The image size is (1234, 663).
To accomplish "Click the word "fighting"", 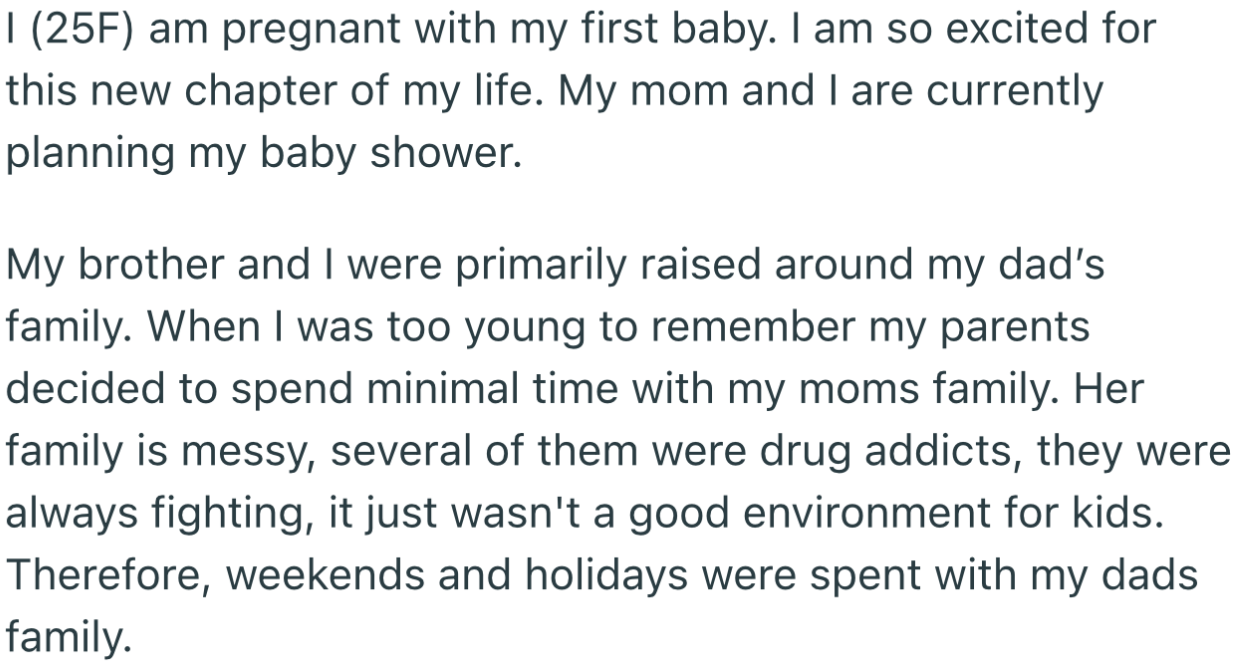I will (210, 513).
